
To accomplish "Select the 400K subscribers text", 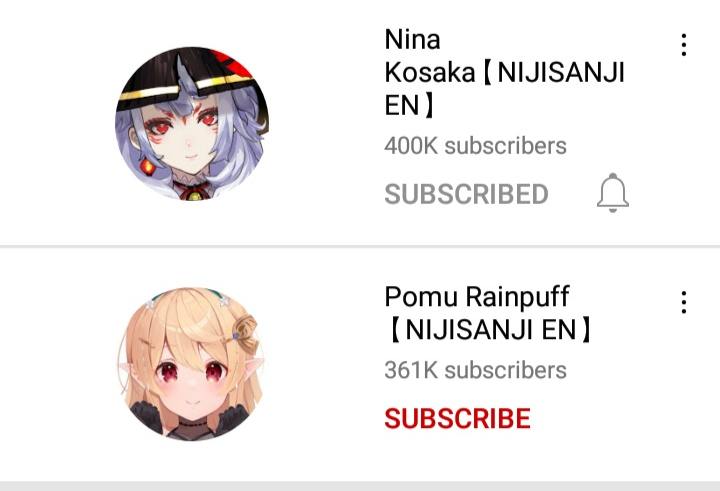I will 475,146.
